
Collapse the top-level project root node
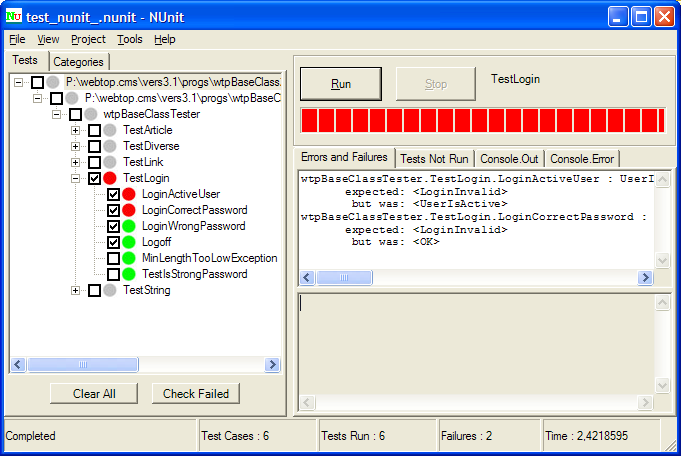click(x=18, y=82)
